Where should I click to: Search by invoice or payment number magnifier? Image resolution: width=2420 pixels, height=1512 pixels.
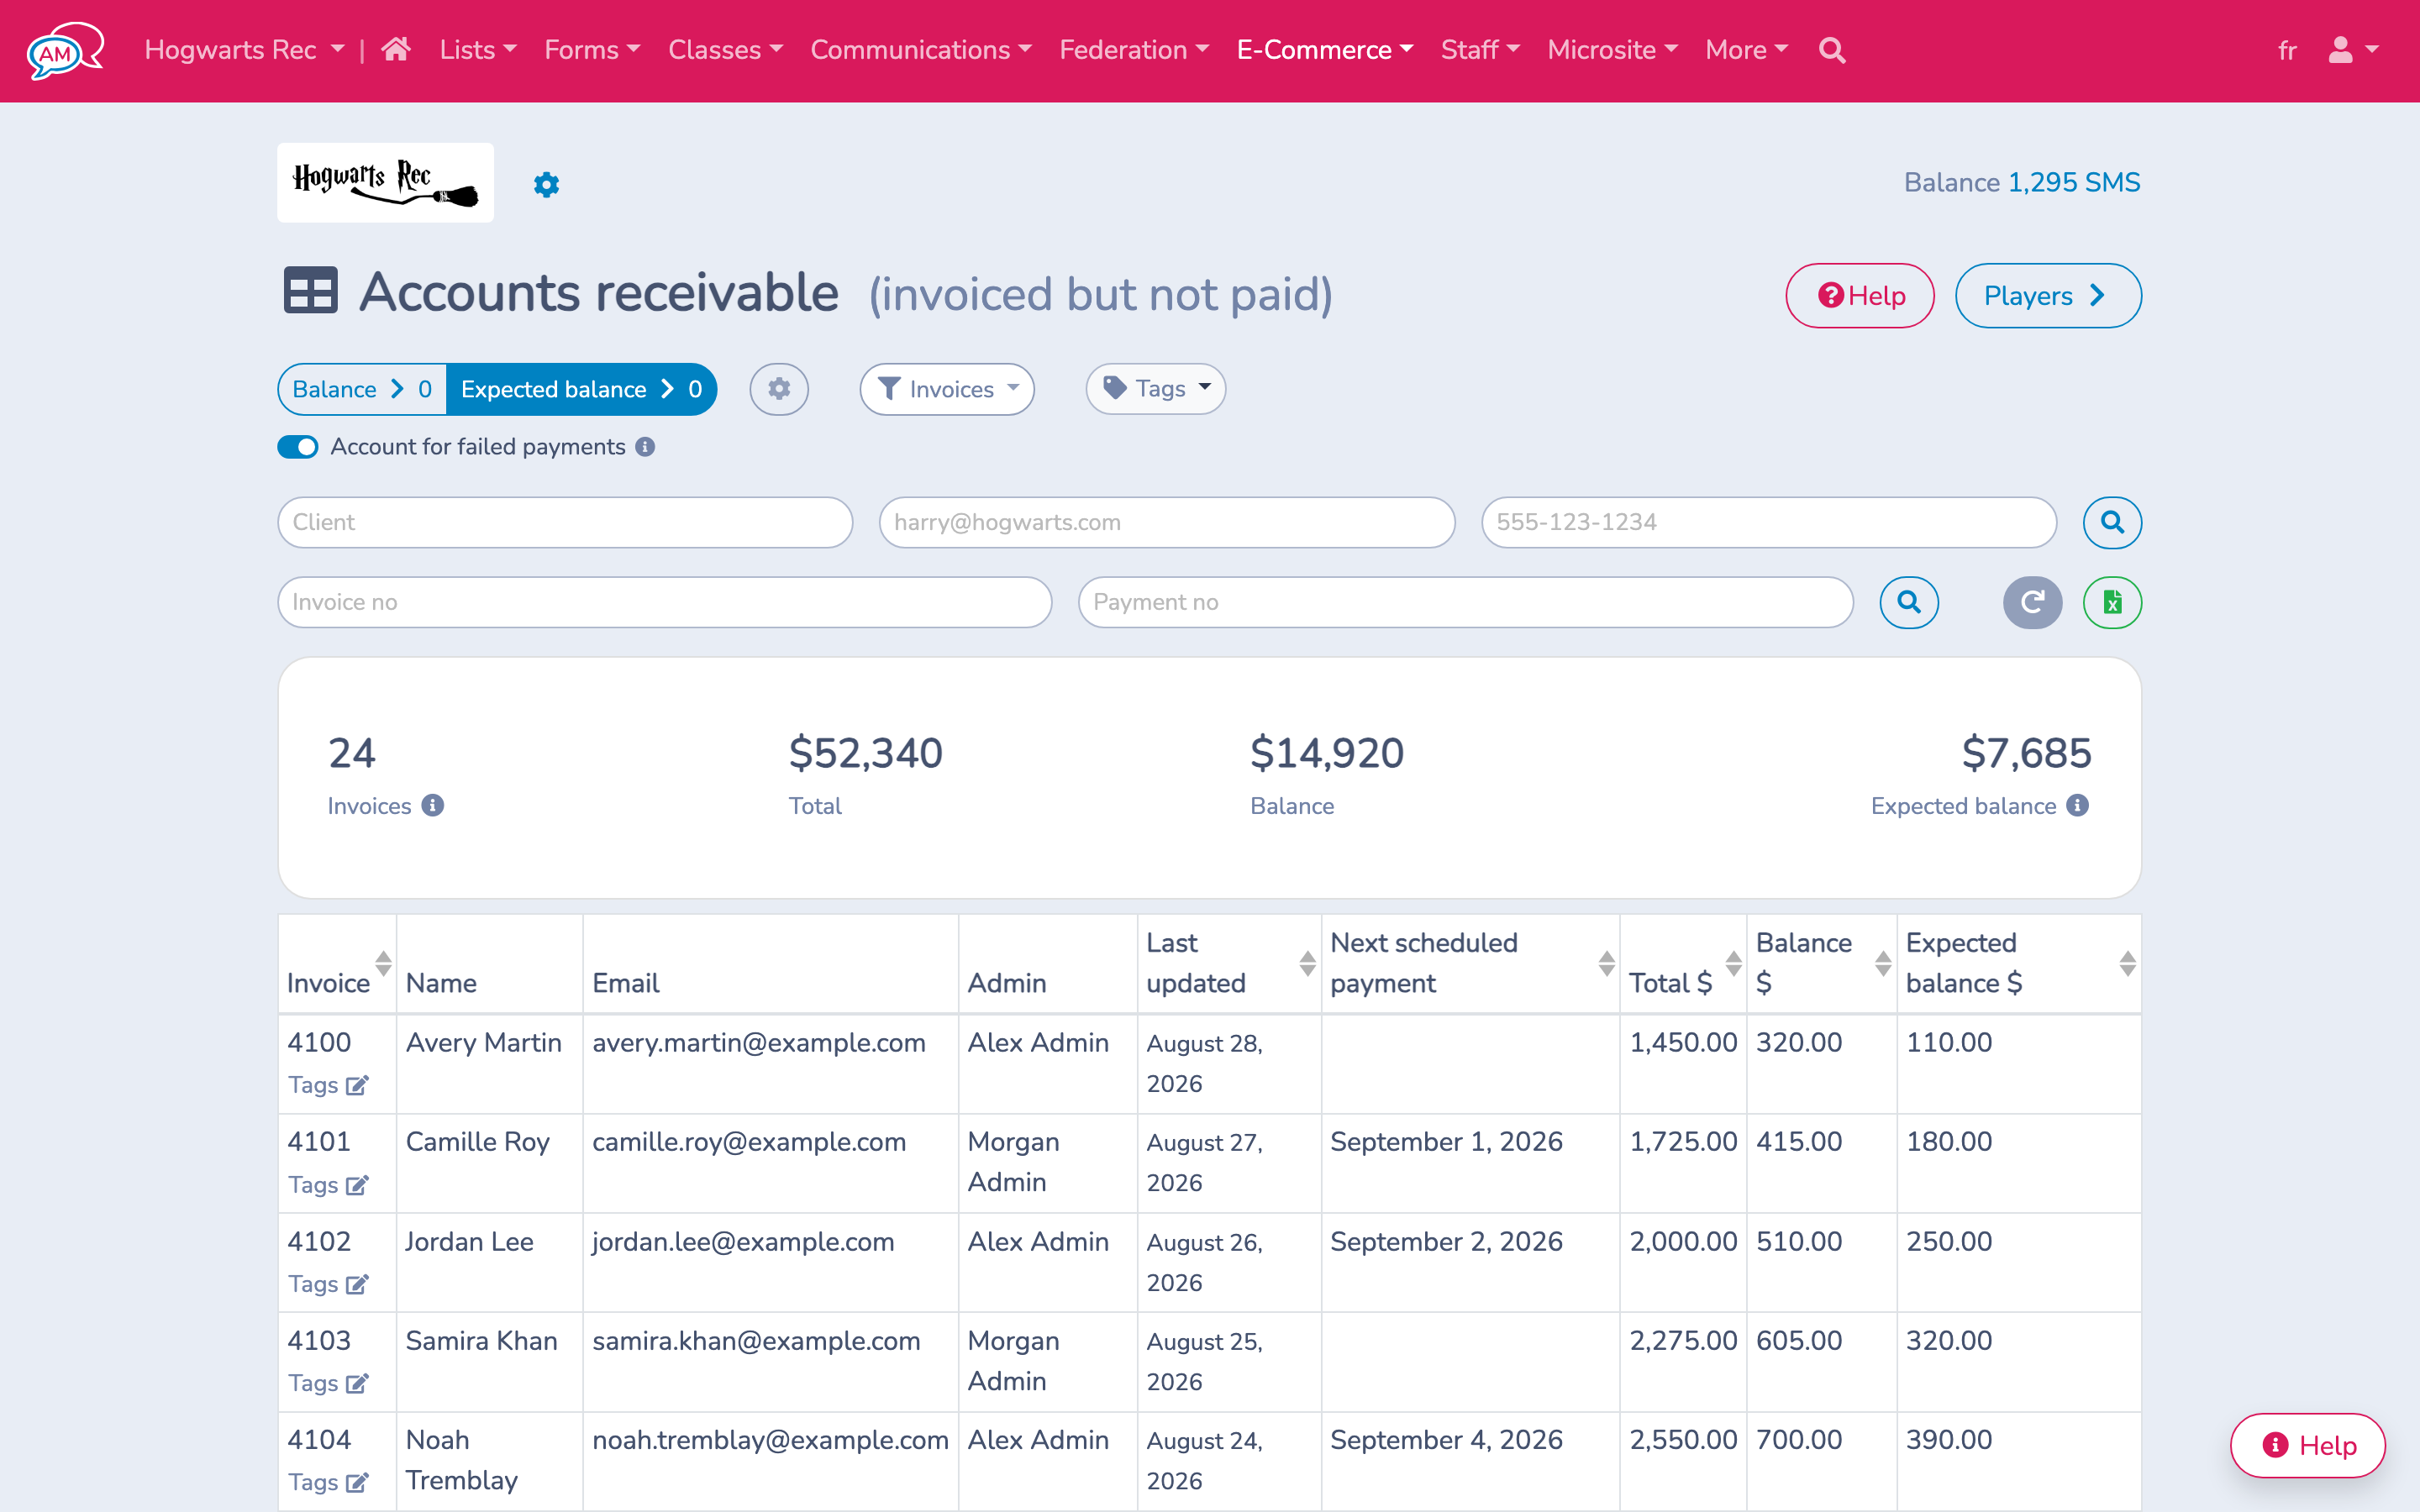point(1909,602)
